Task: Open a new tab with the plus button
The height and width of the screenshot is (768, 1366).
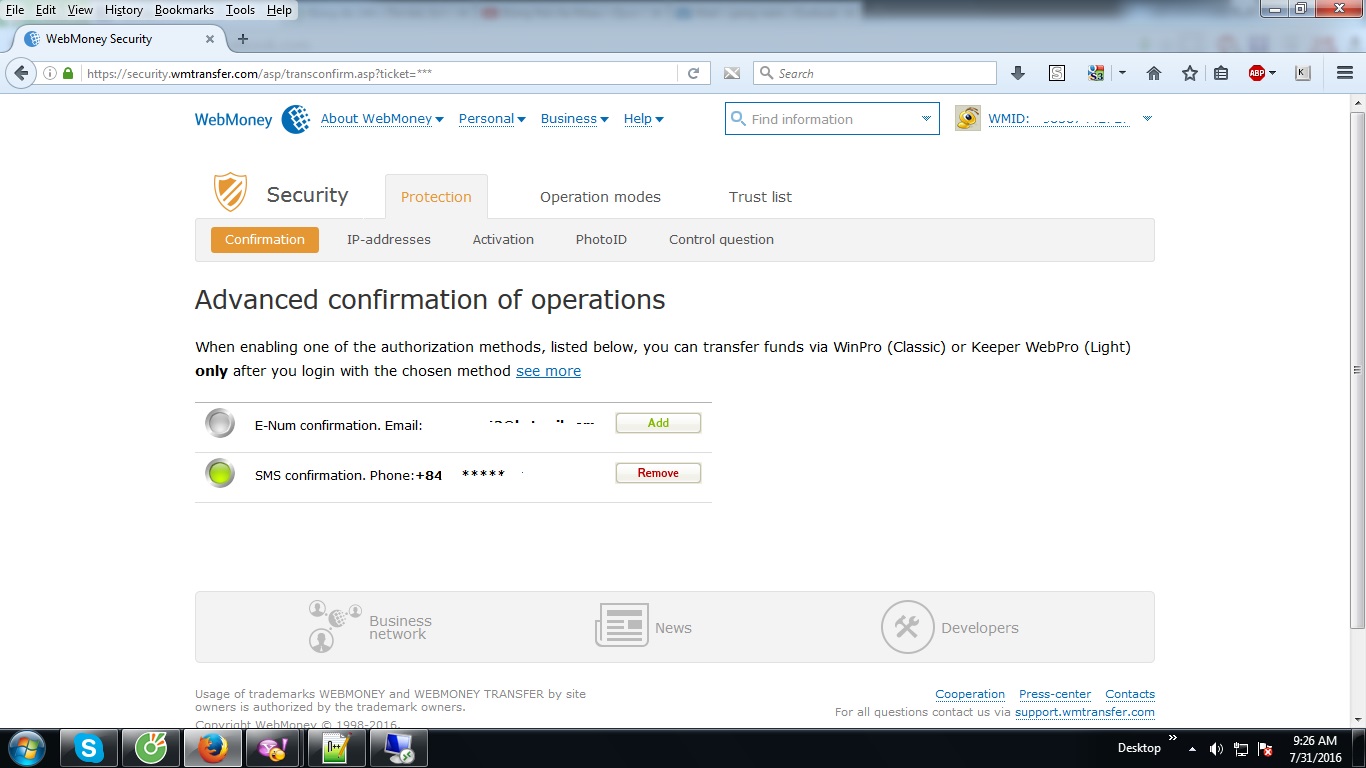Action: click(242, 39)
